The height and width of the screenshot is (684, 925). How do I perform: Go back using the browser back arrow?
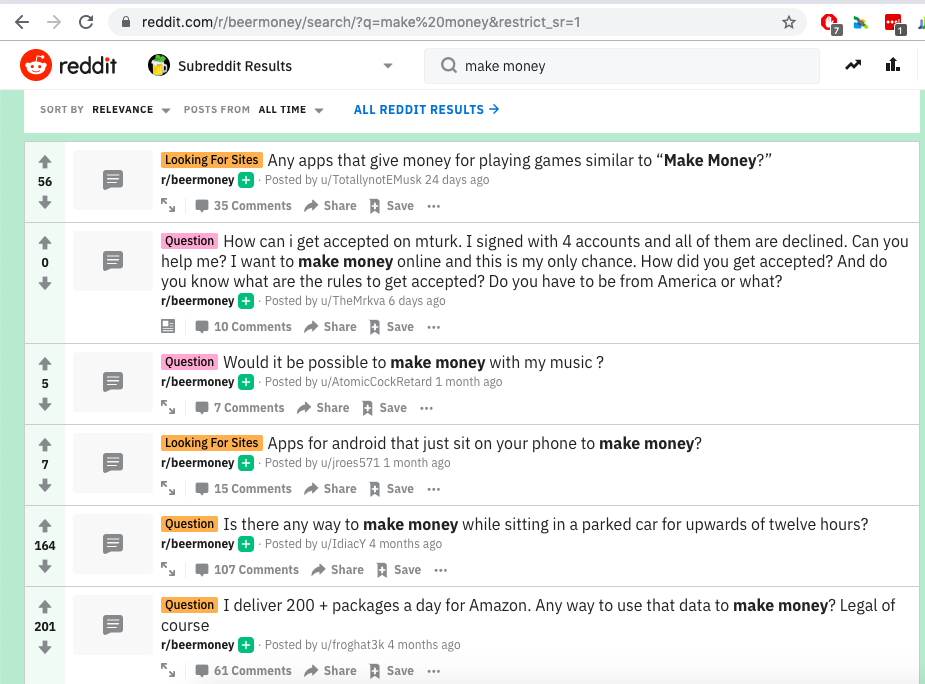(22, 22)
